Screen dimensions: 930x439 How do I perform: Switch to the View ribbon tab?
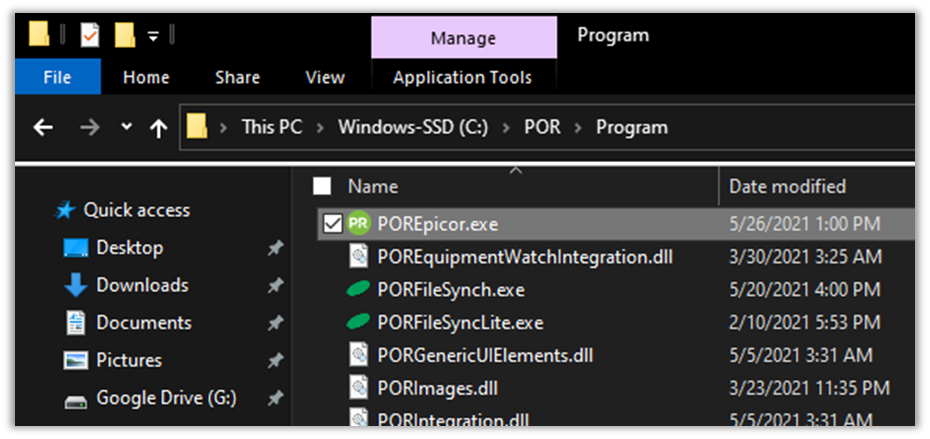tap(324, 77)
